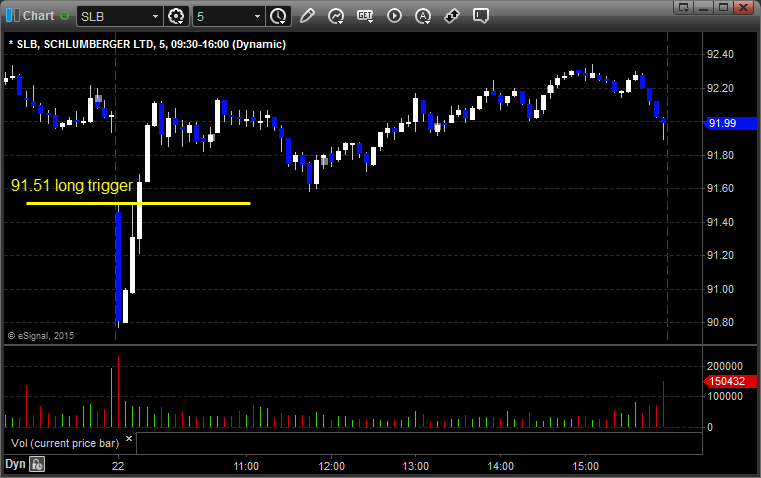Click the 90.80 price axis label
Viewport: 761px width, 478px height.
(720, 322)
